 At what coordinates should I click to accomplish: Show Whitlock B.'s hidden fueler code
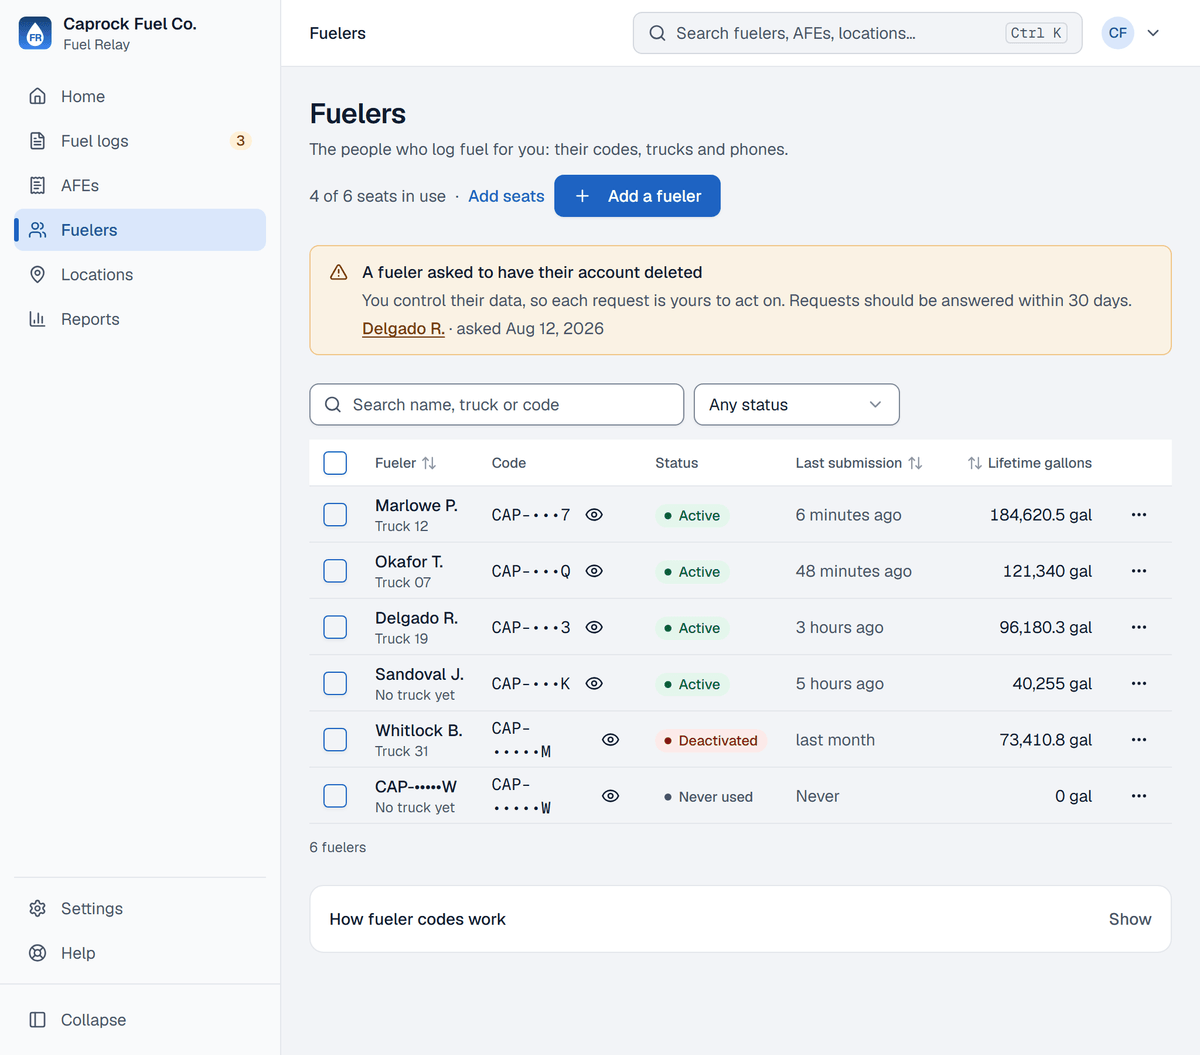(611, 740)
